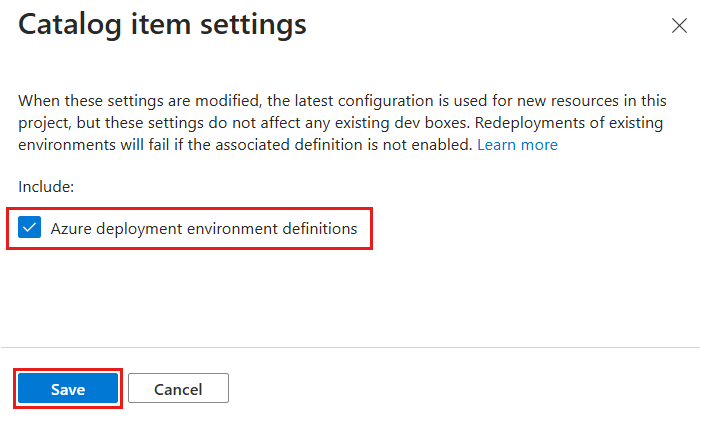Dismiss the dialog using the X icon
This screenshot has width=701, height=441.
(679, 26)
